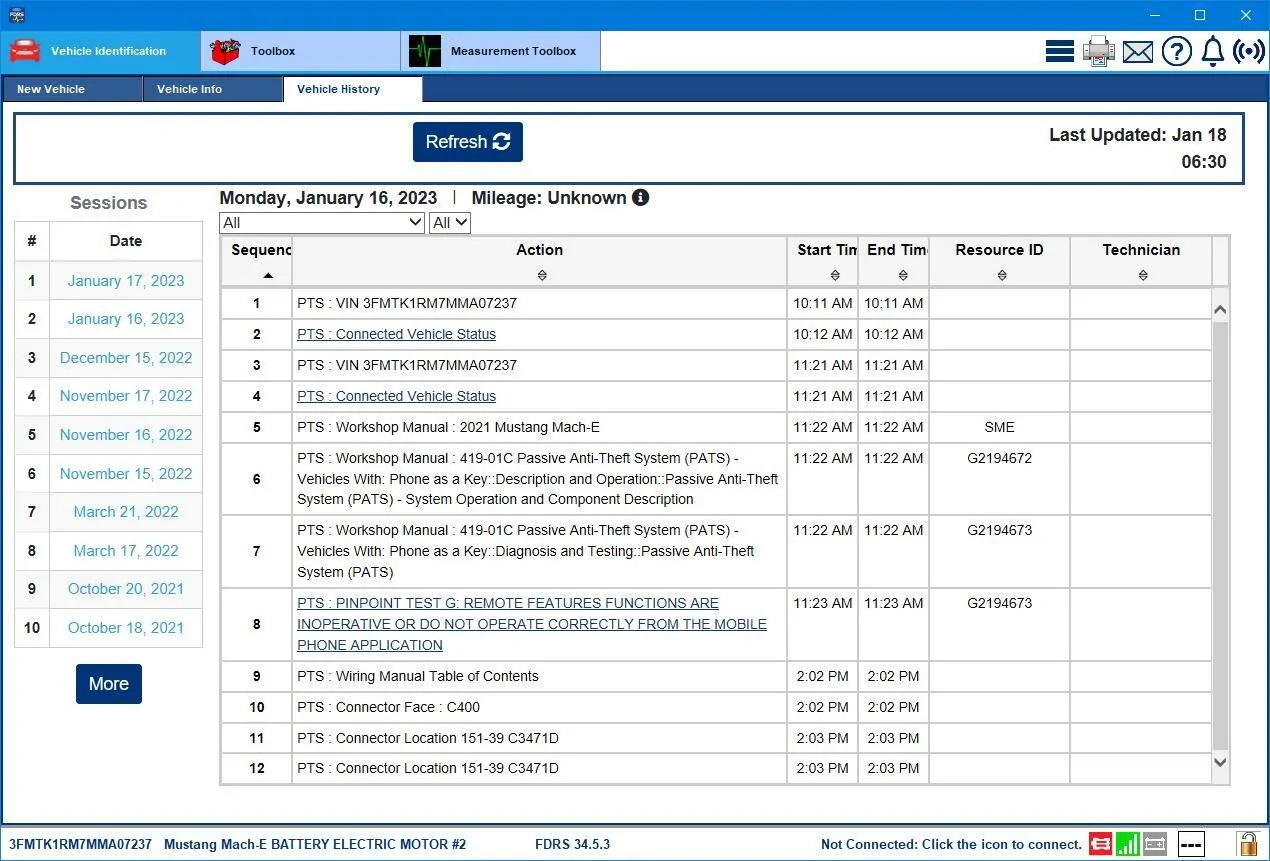Sort by Resource ID column arrows

pyautogui.click(x=1002, y=275)
